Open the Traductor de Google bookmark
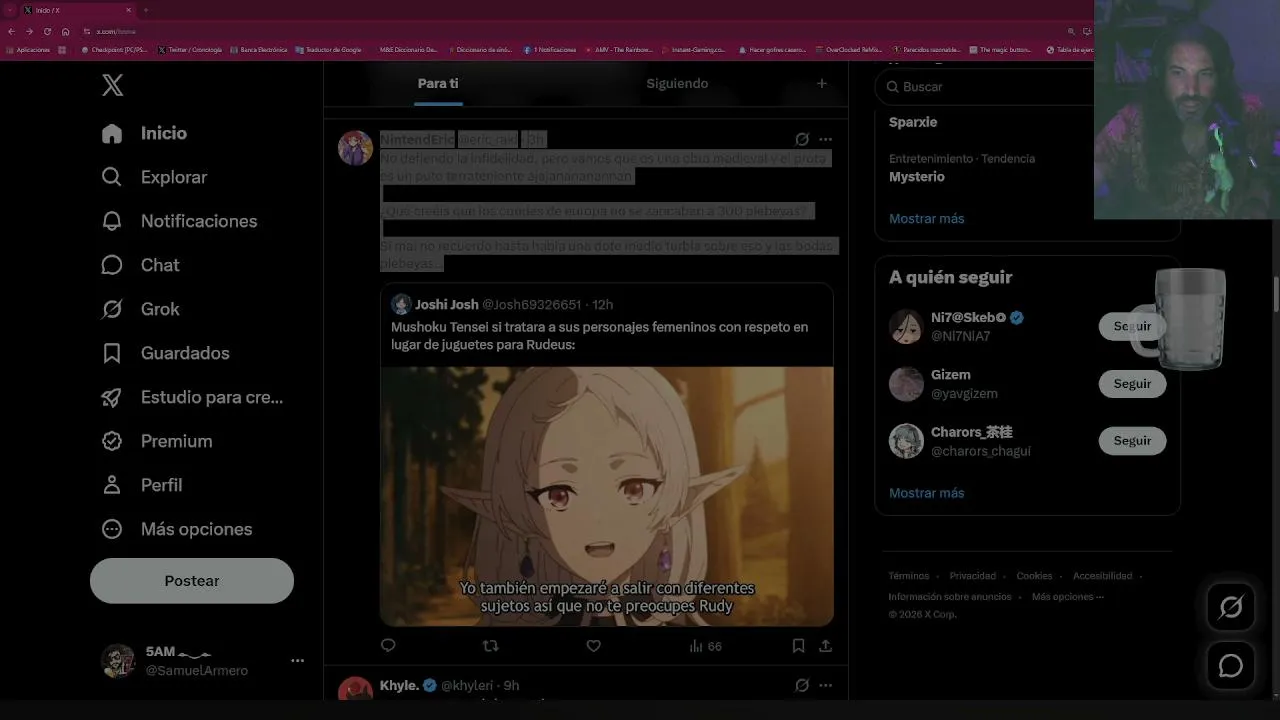 (x=328, y=49)
